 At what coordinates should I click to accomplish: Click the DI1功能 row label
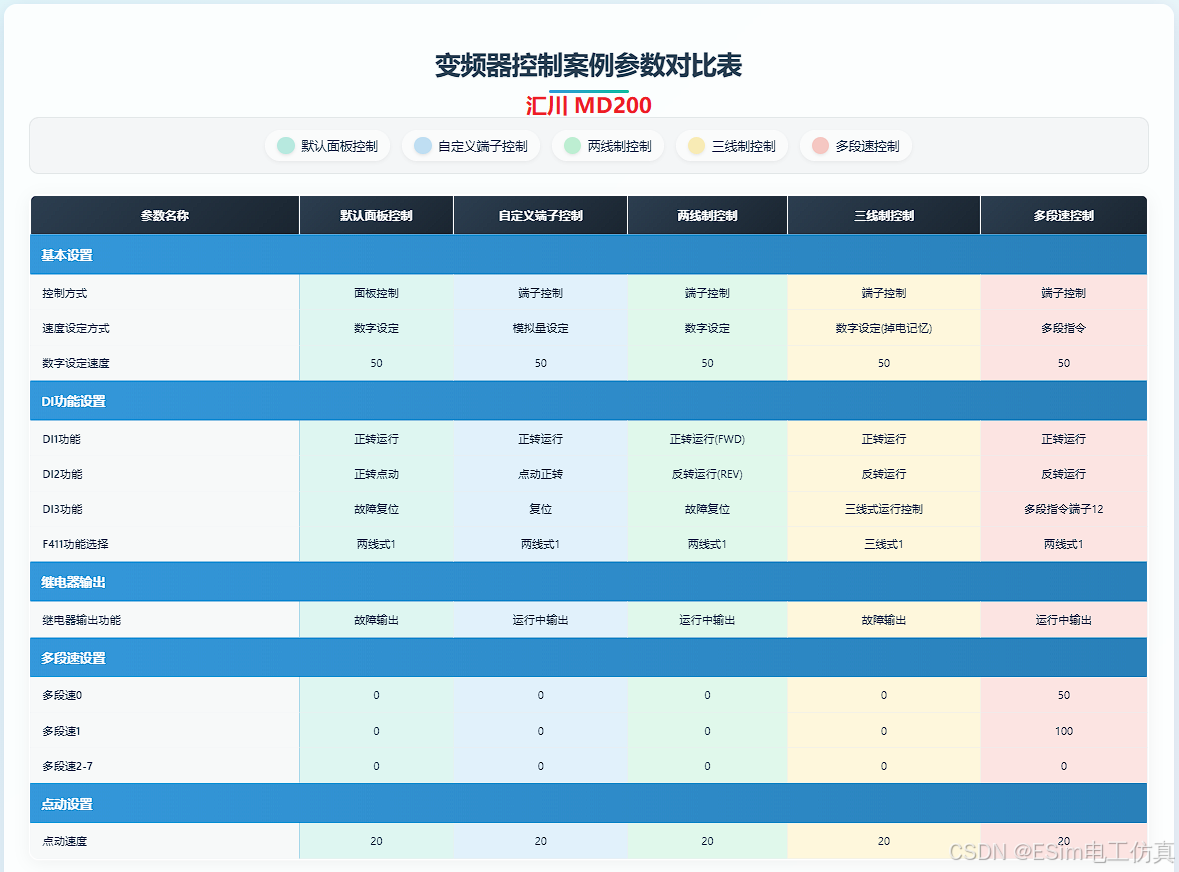[62, 439]
